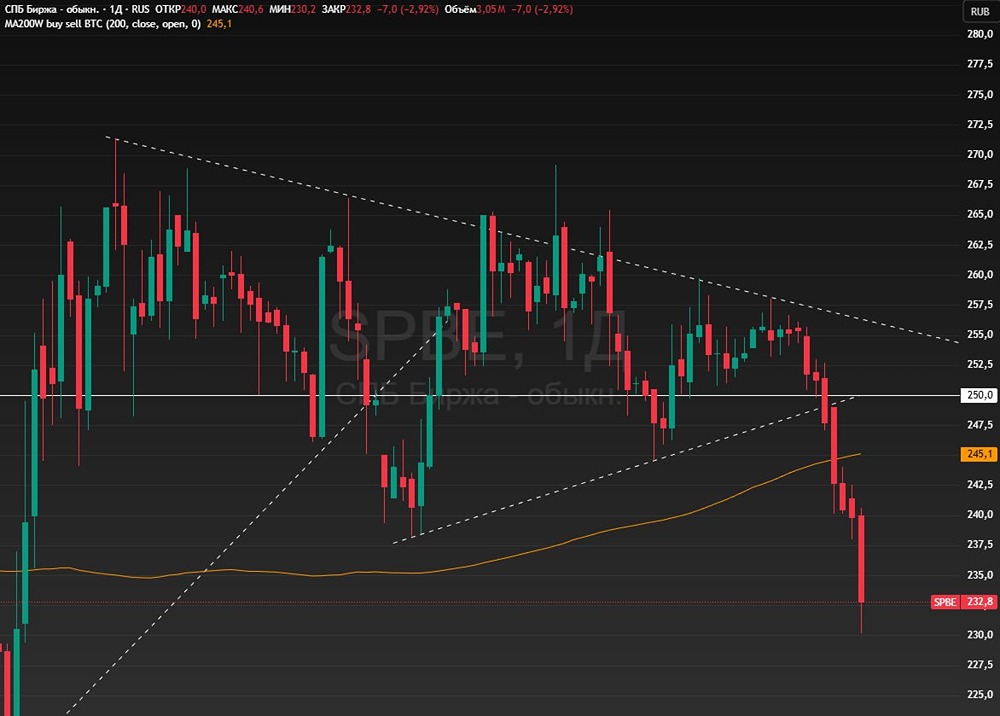Click the red 232,8 last price label

tap(979, 602)
